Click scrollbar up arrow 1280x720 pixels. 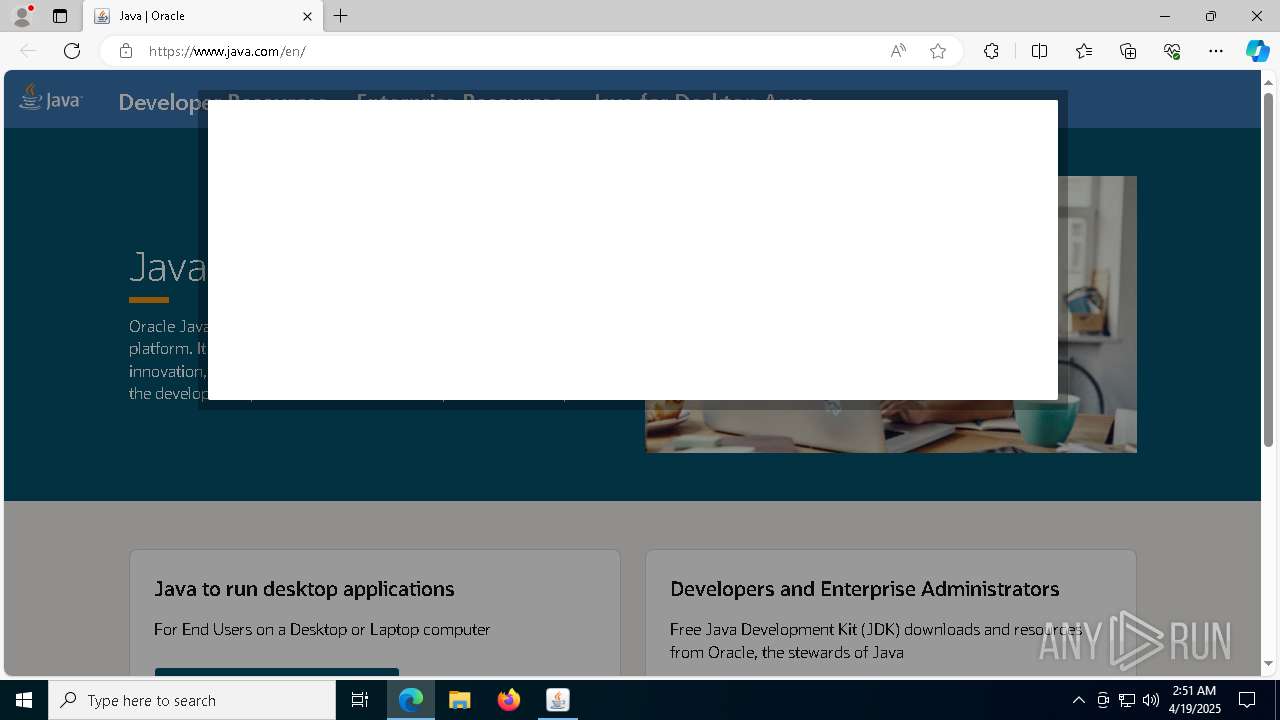click(x=1268, y=81)
